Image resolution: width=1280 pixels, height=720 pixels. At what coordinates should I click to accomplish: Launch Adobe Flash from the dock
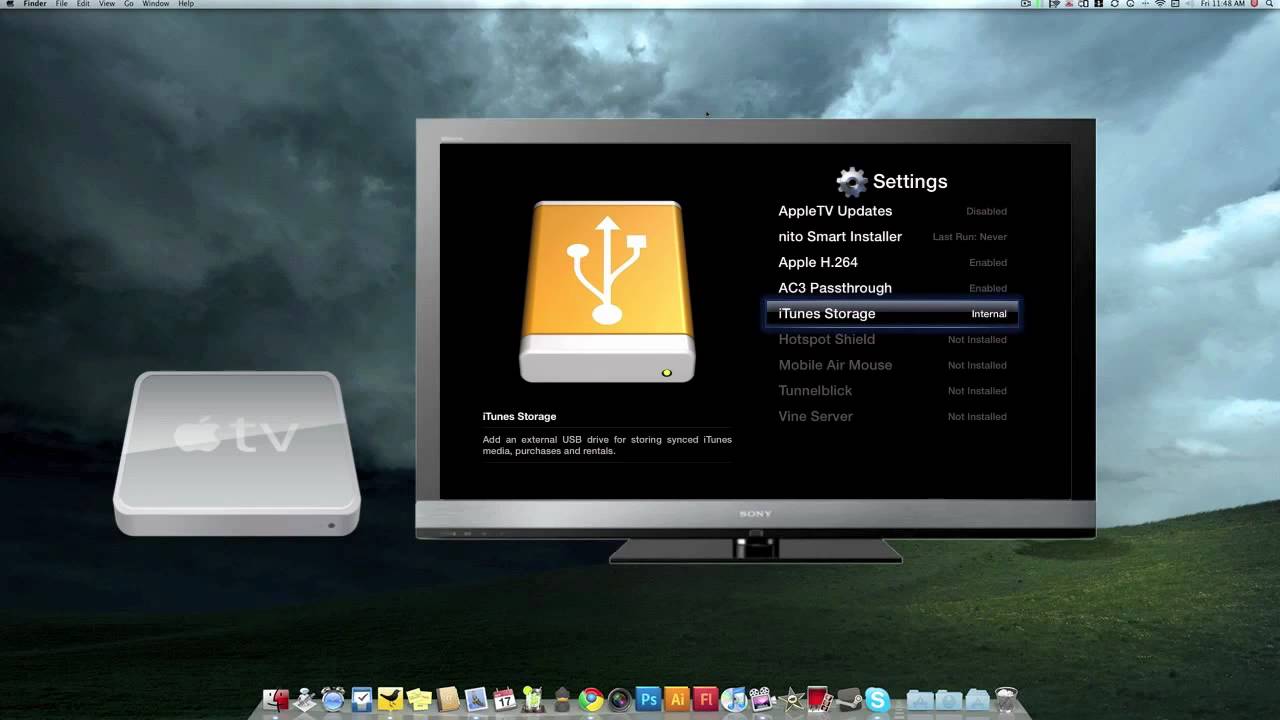pos(706,700)
